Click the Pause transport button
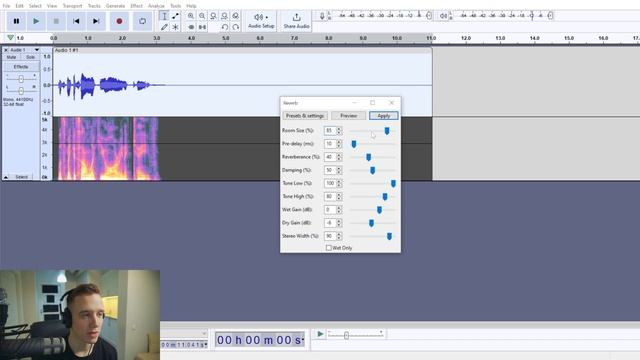The image size is (640, 360). pyautogui.click(x=16, y=21)
